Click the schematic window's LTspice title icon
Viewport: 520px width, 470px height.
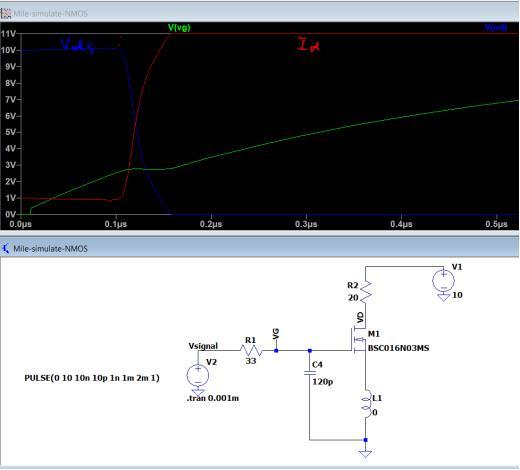click(6, 248)
